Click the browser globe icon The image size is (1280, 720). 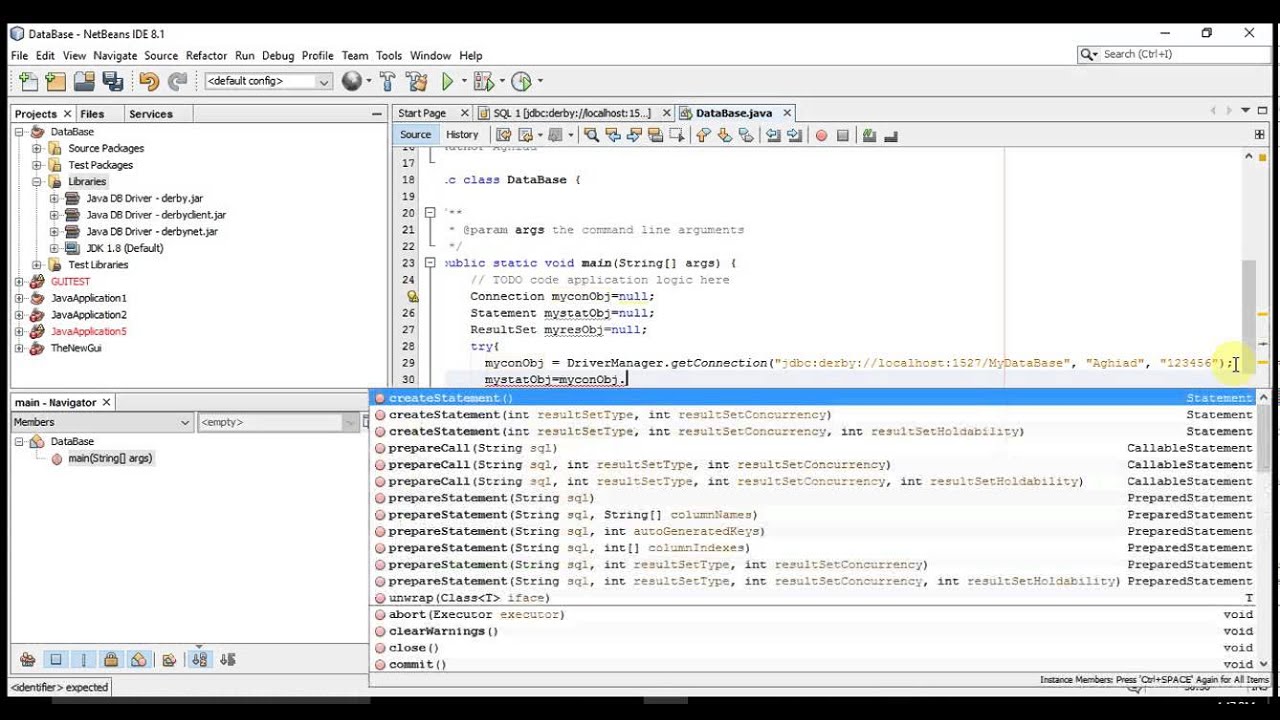coord(352,82)
